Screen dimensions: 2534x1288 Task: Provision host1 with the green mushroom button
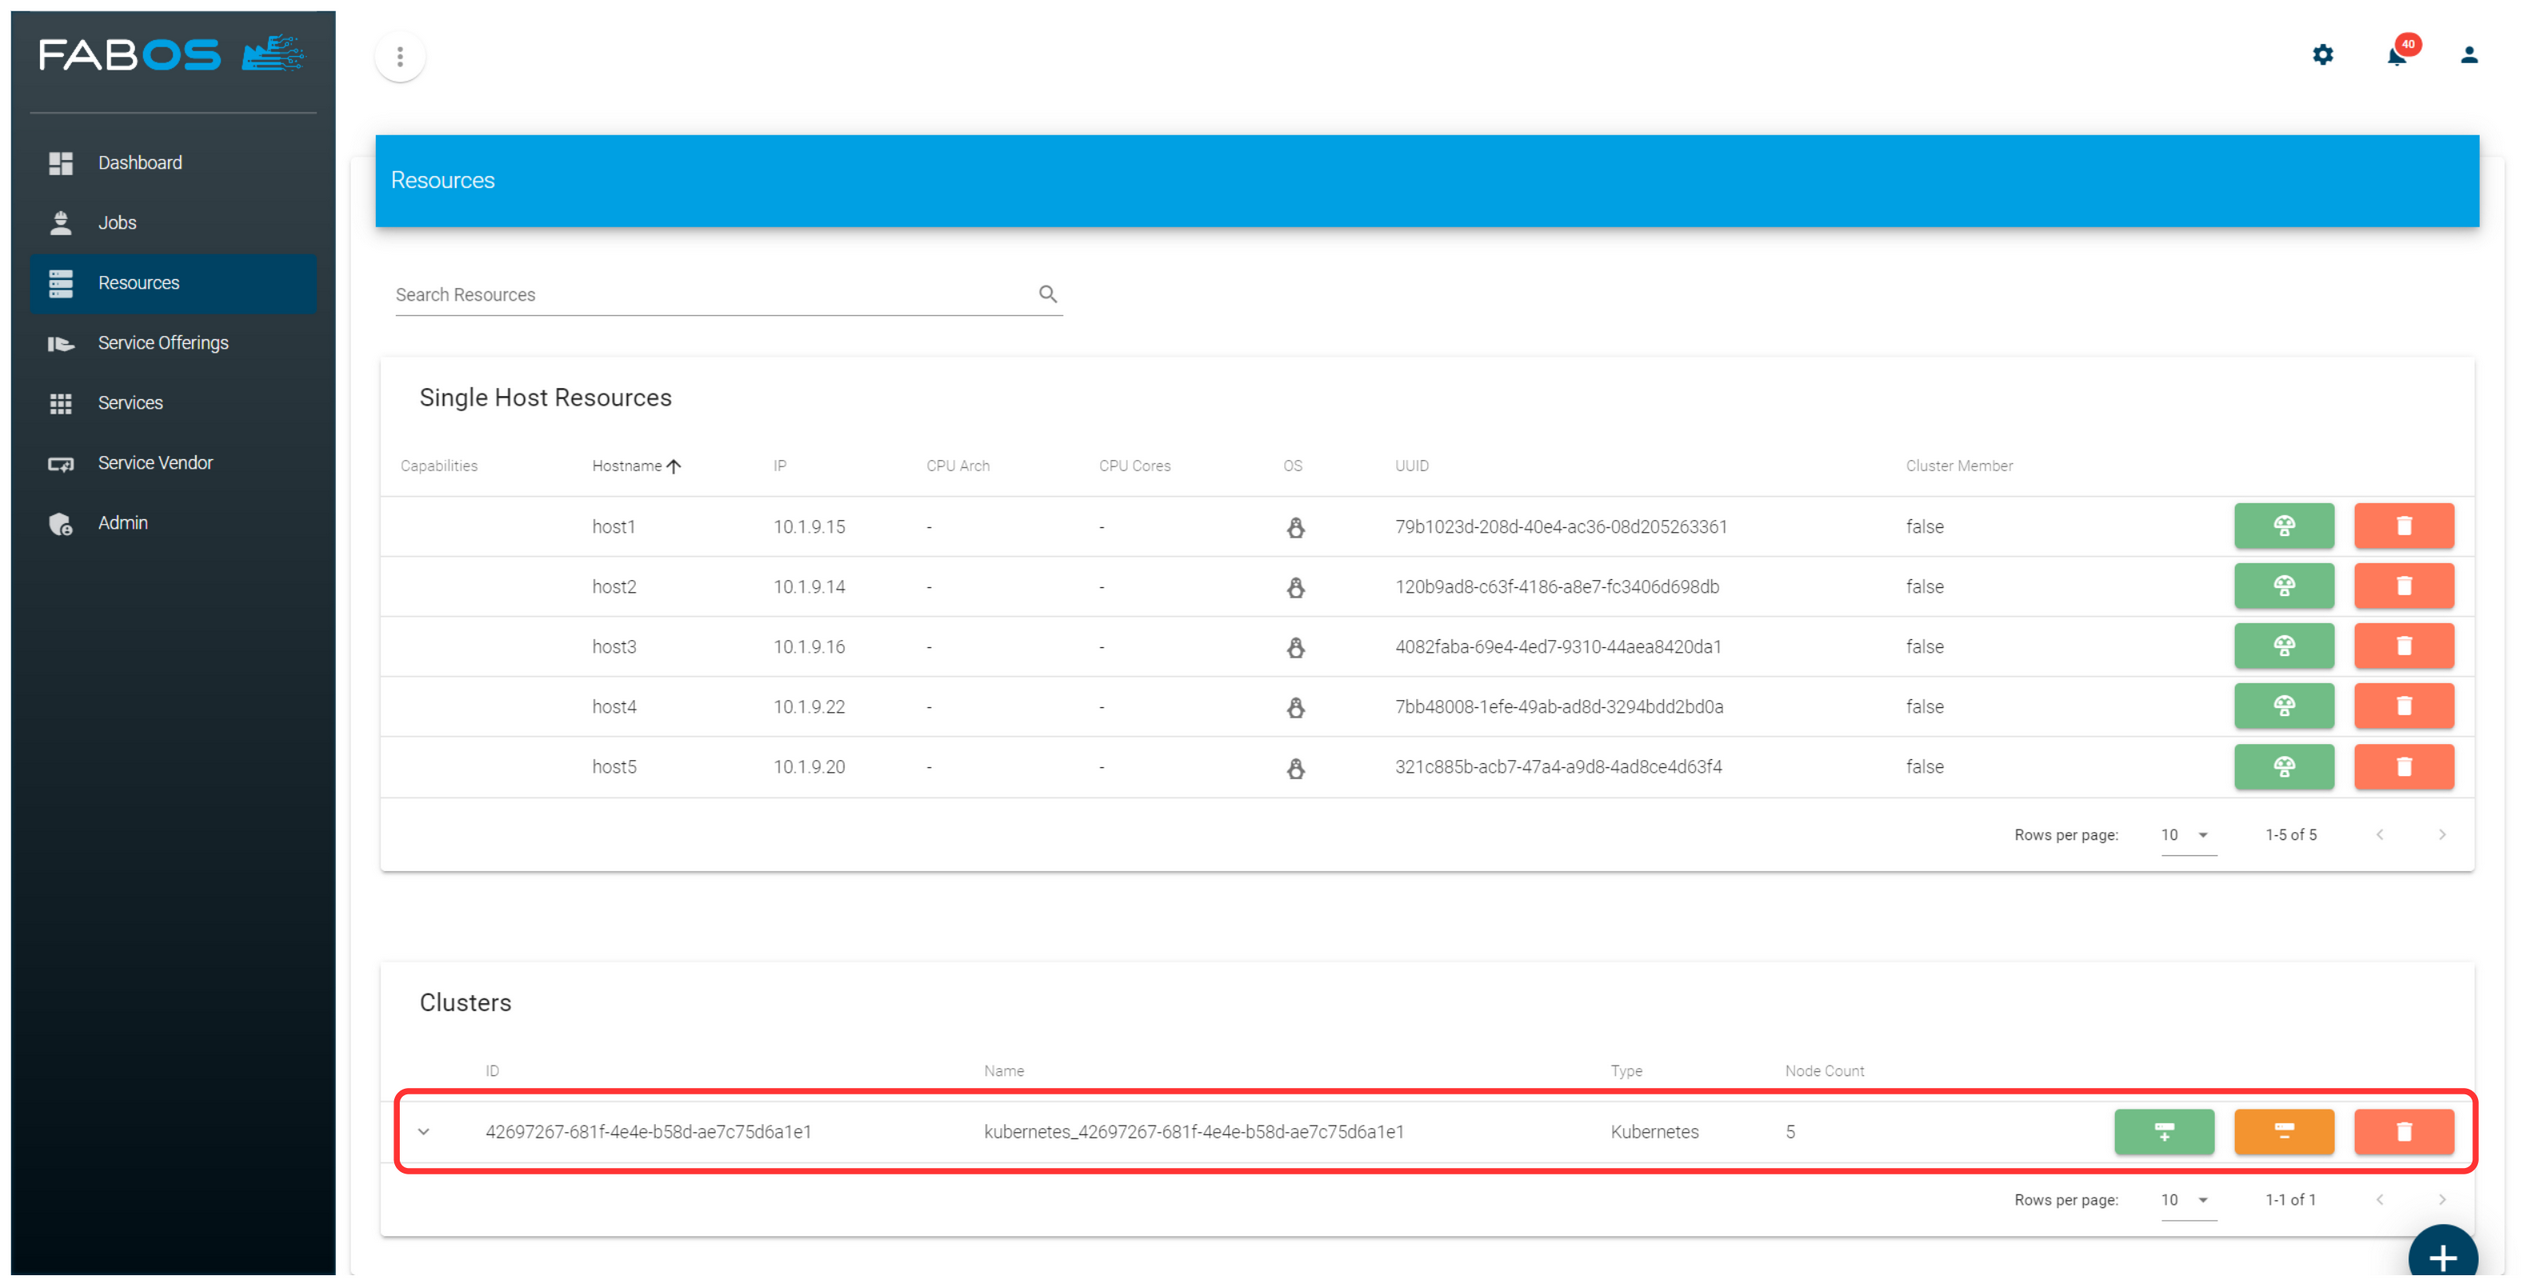2284,526
